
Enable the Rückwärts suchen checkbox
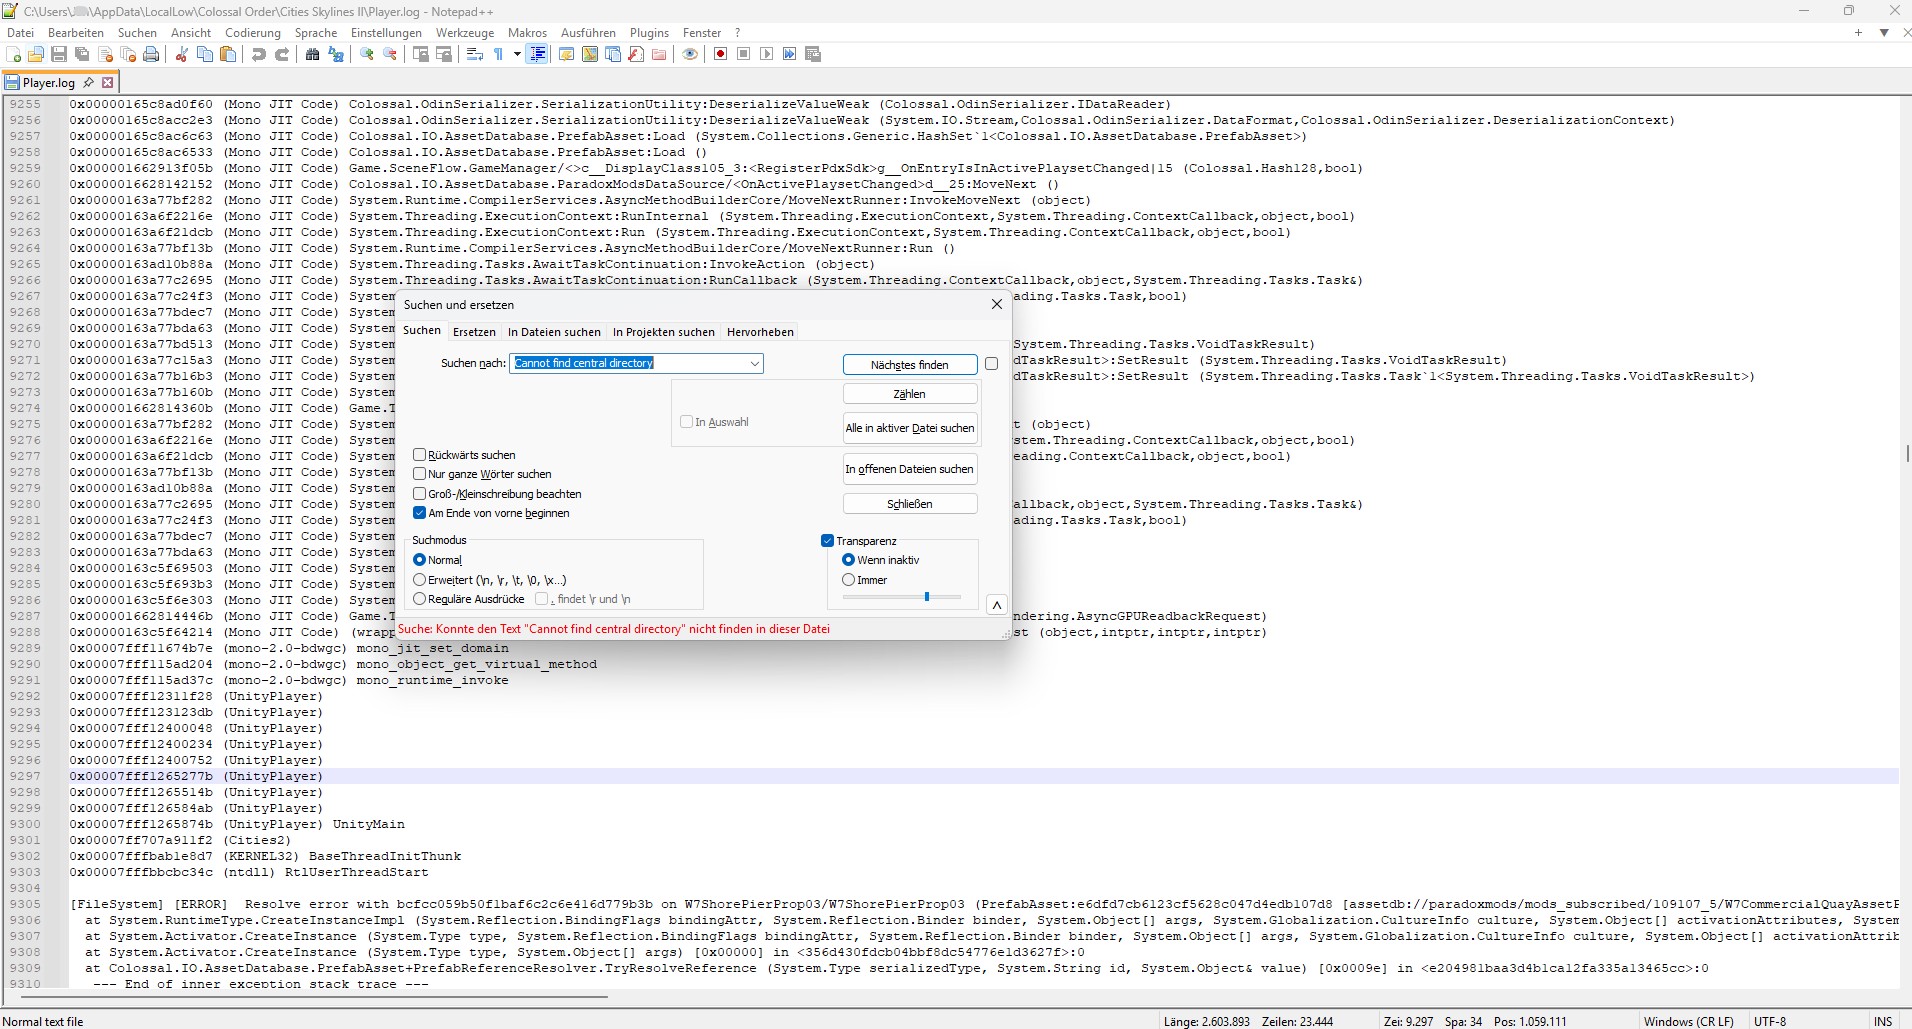pos(420,455)
